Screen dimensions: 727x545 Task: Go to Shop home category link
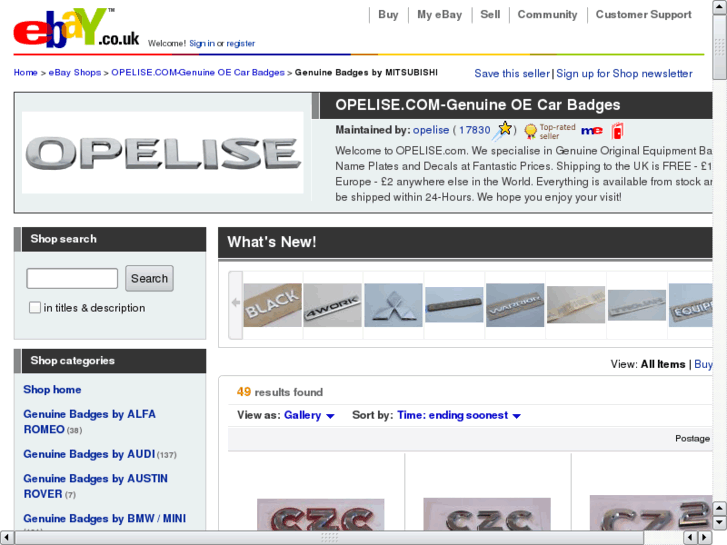click(52, 390)
